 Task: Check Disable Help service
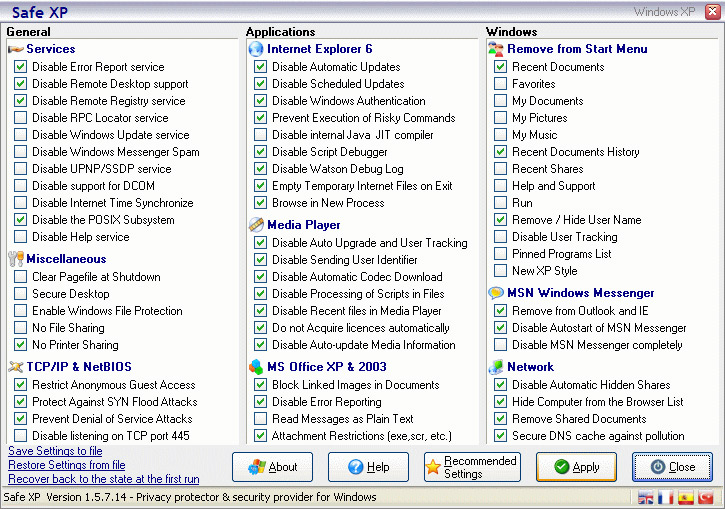tap(20, 237)
